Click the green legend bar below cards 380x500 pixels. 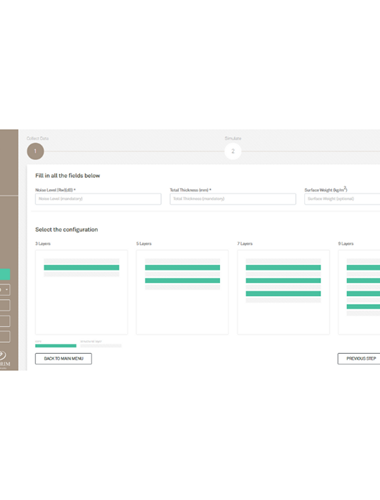[x=56, y=346]
